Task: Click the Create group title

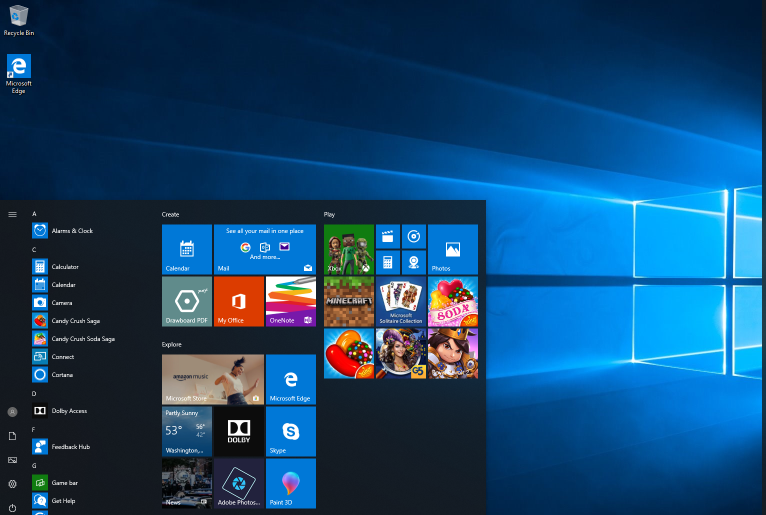Action: pyautogui.click(x=171, y=214)
